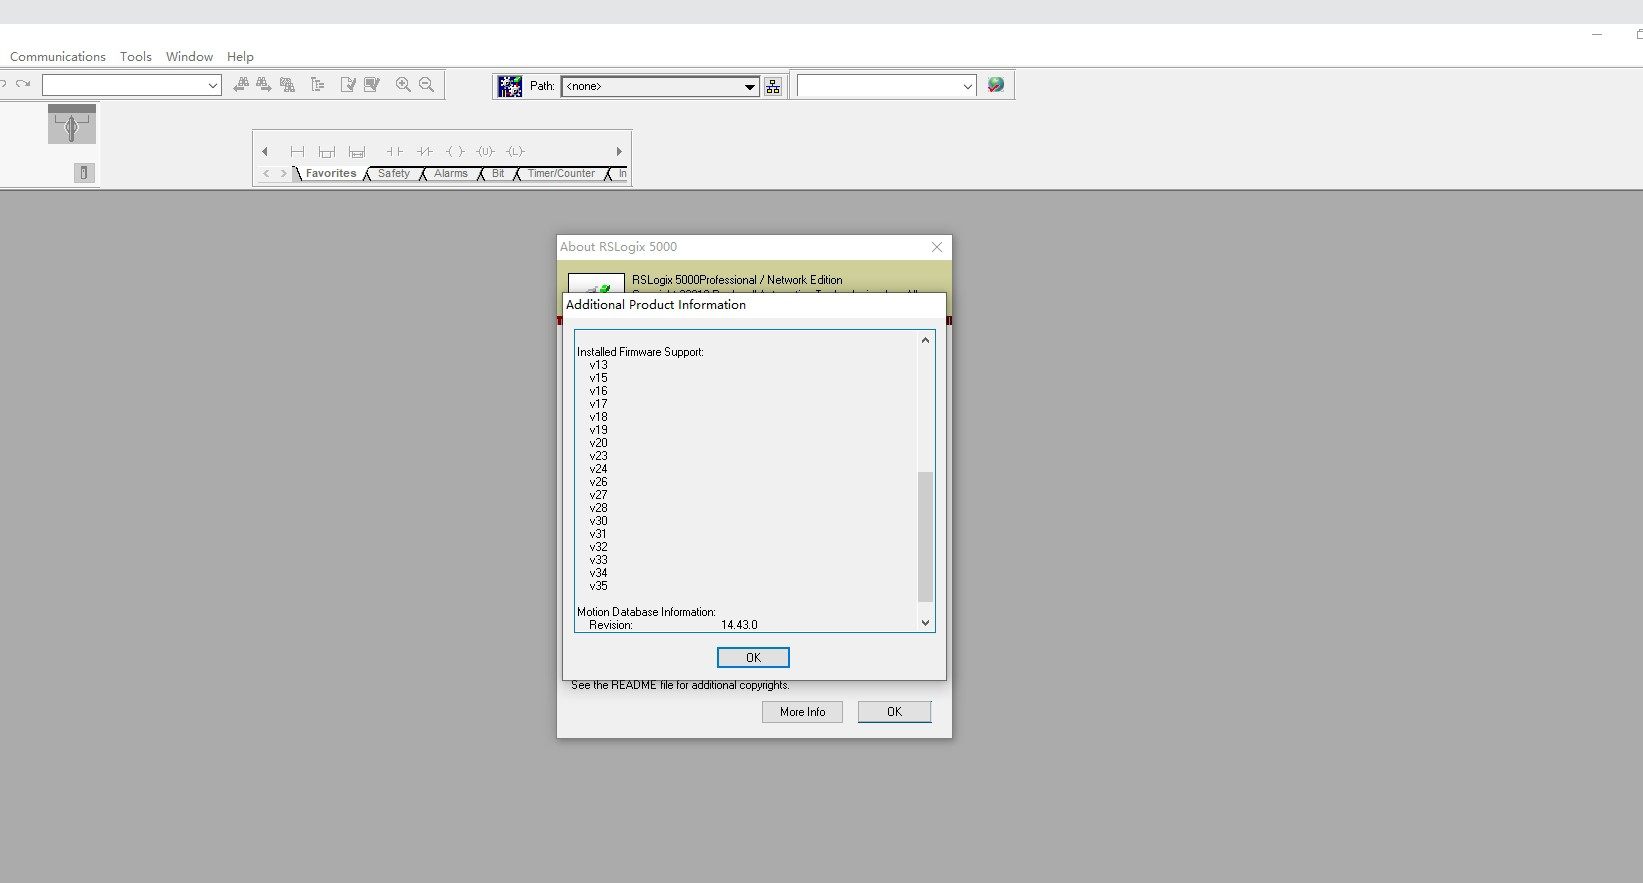Click the v13 firmware entry
Image resolution: width=1643 pixels, height=883 pixels.
click(x=598, y=365)
